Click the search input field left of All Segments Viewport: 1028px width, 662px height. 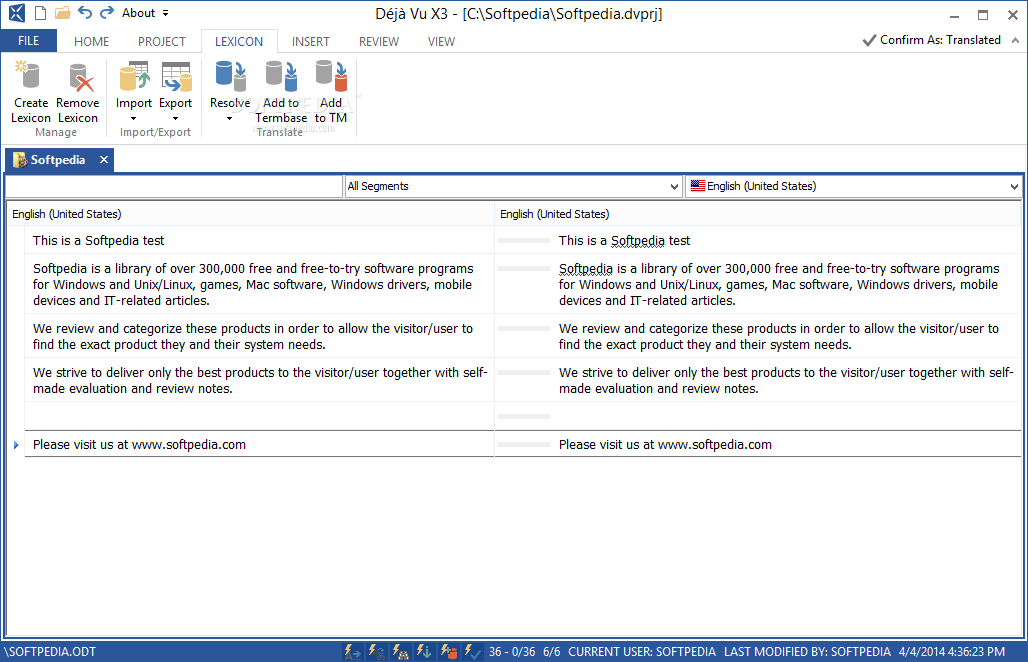(x=174, y=187)
